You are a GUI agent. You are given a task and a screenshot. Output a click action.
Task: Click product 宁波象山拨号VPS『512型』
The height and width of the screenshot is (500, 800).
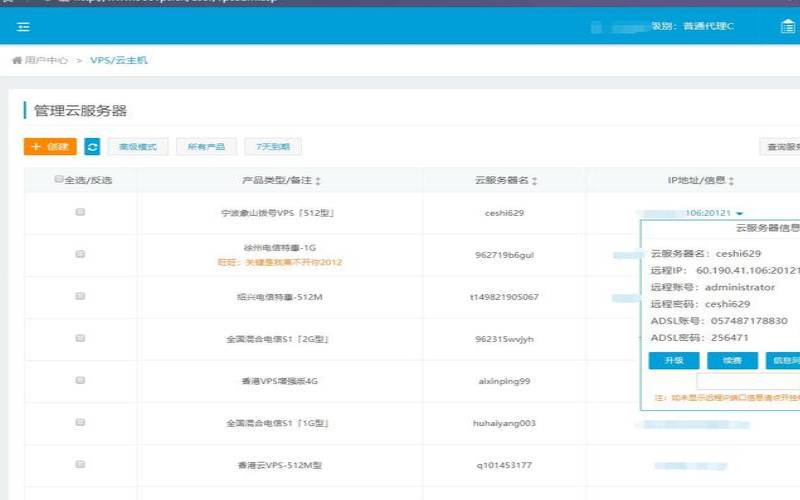(x=278, y=213)
